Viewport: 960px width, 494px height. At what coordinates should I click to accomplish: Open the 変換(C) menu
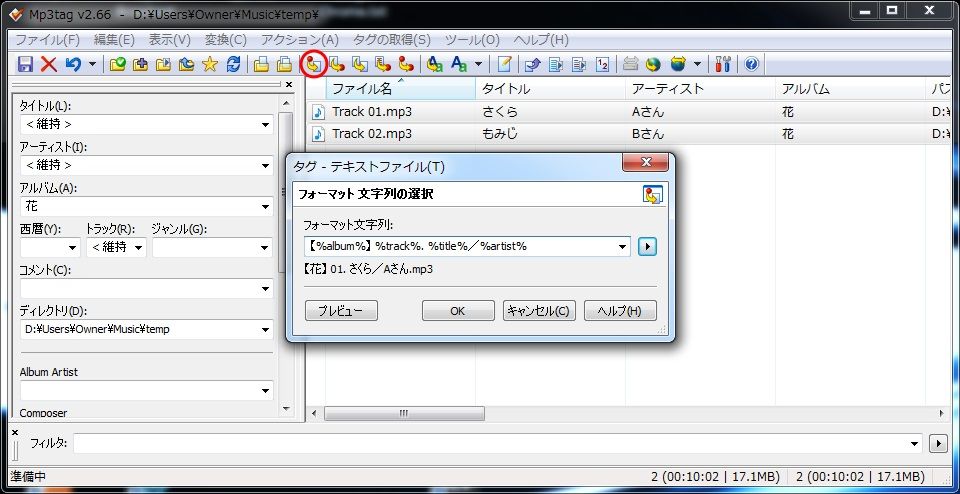click(x=225, y=40)
